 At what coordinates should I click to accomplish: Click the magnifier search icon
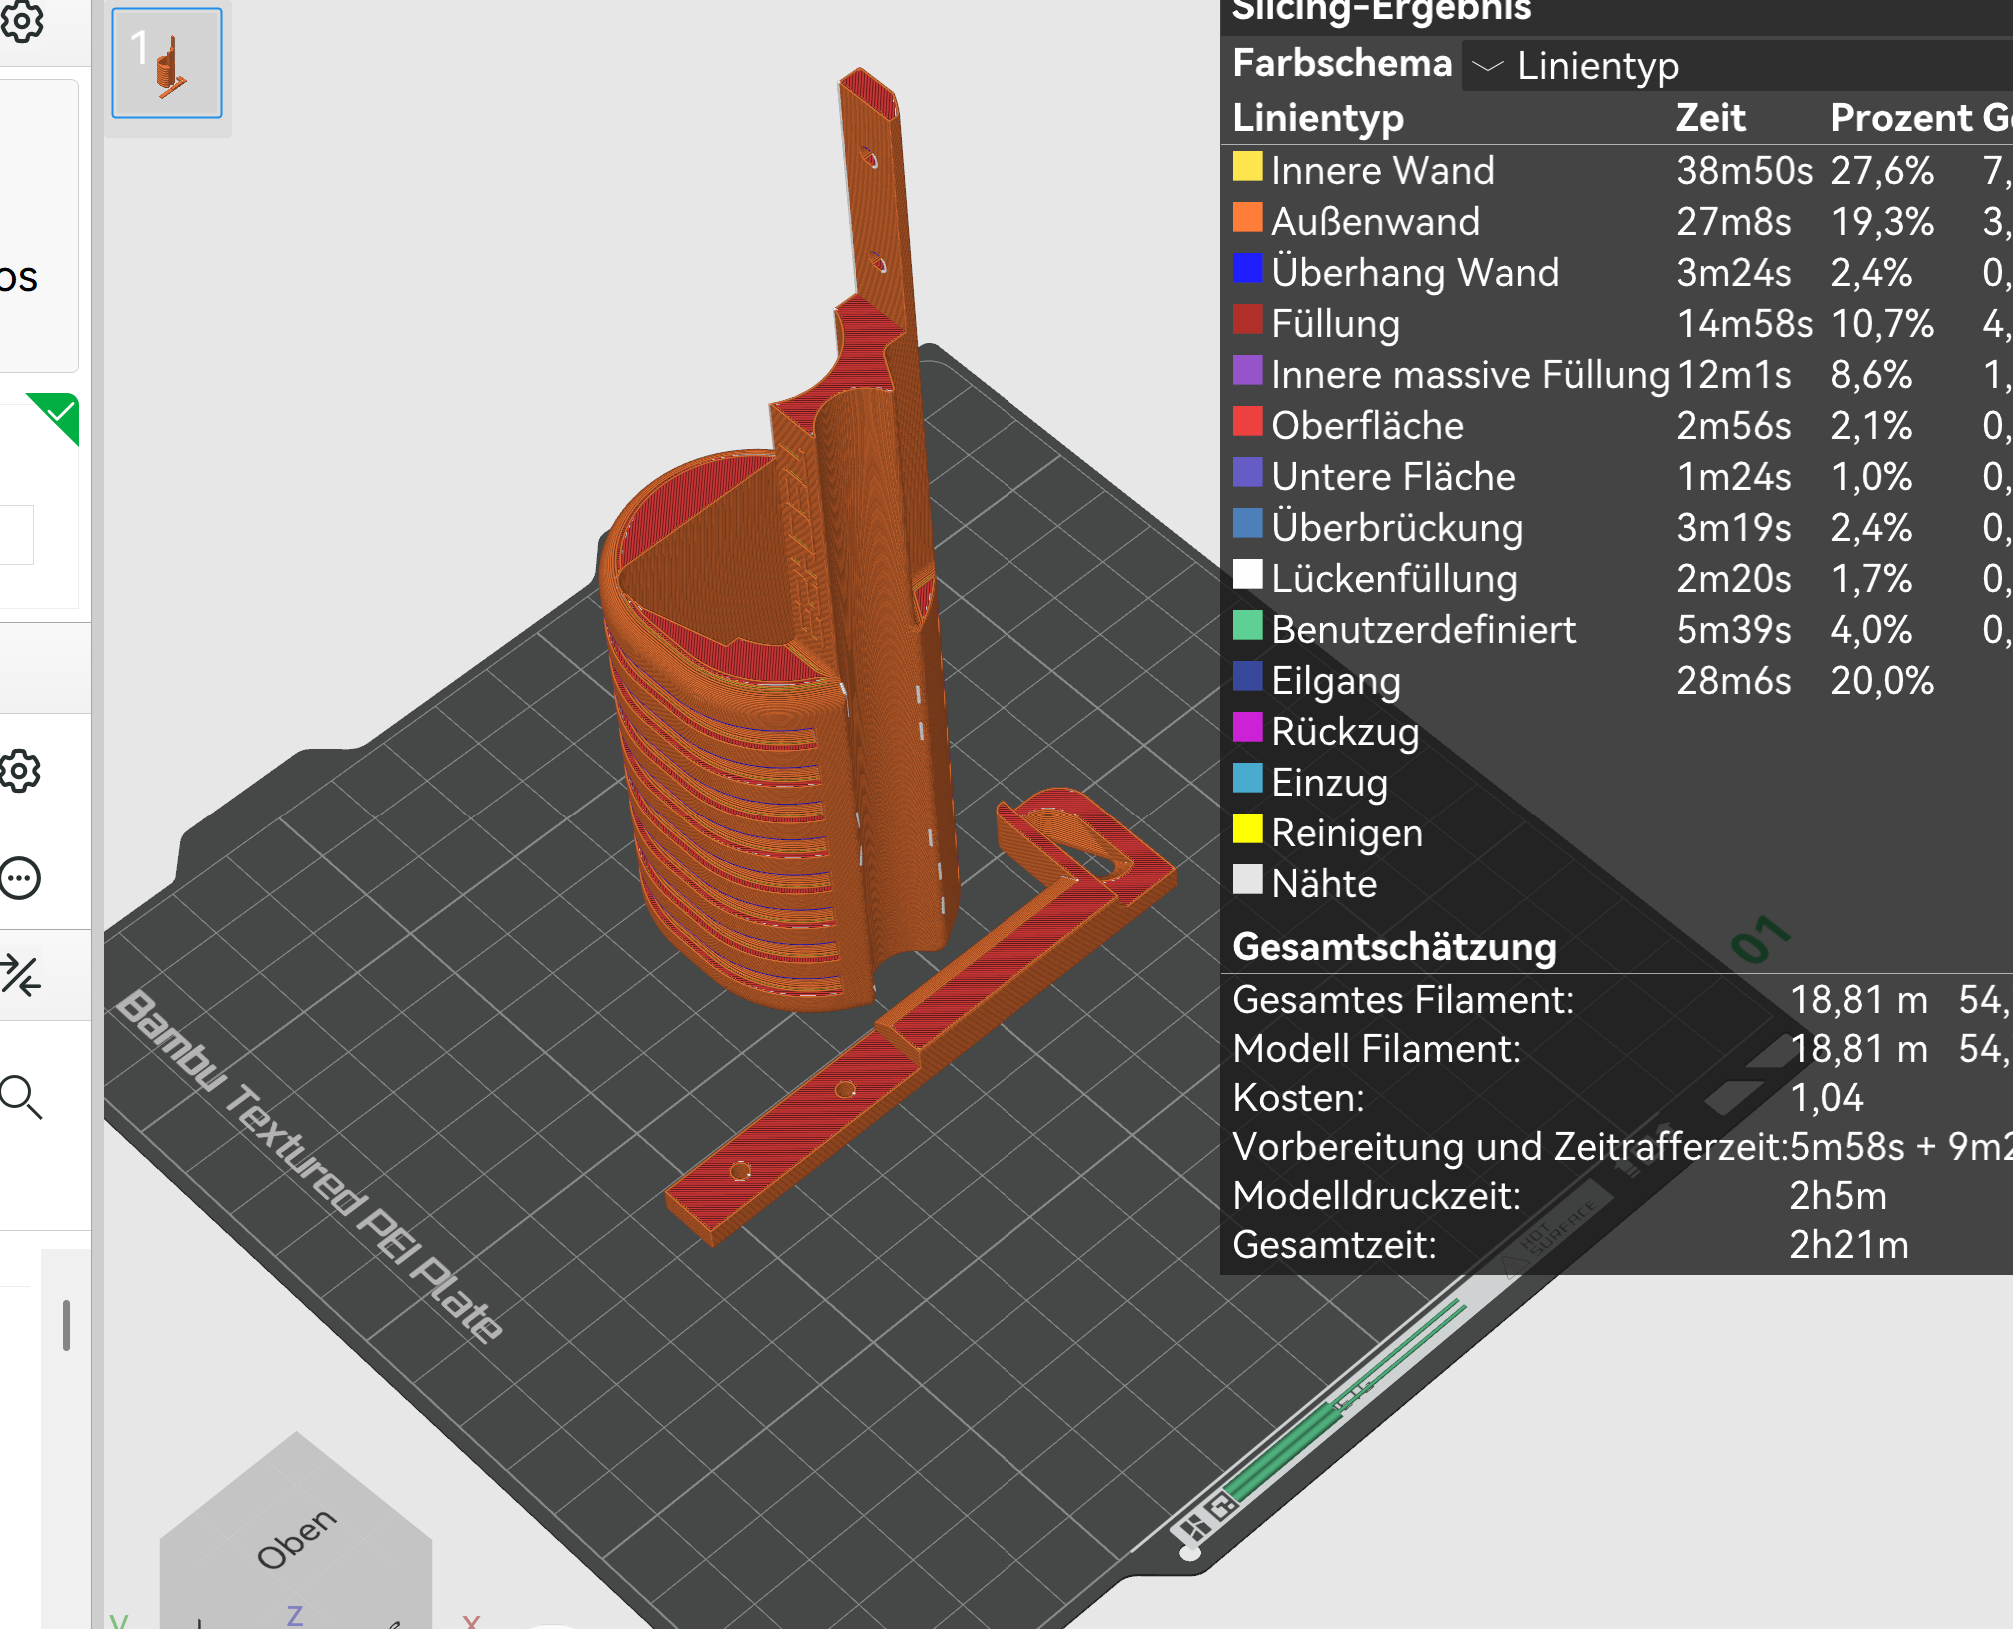click(x=21, y=1097)
